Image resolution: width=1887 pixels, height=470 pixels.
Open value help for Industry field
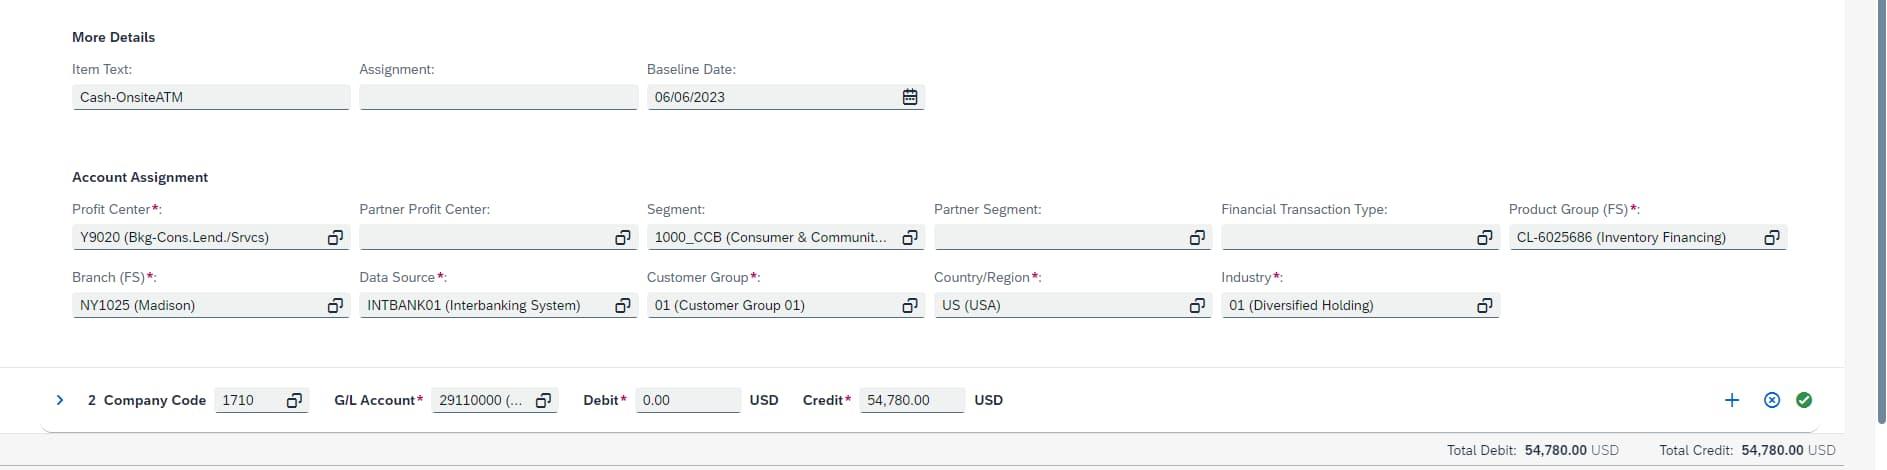pyautogui.click(x=1485, y=305)
